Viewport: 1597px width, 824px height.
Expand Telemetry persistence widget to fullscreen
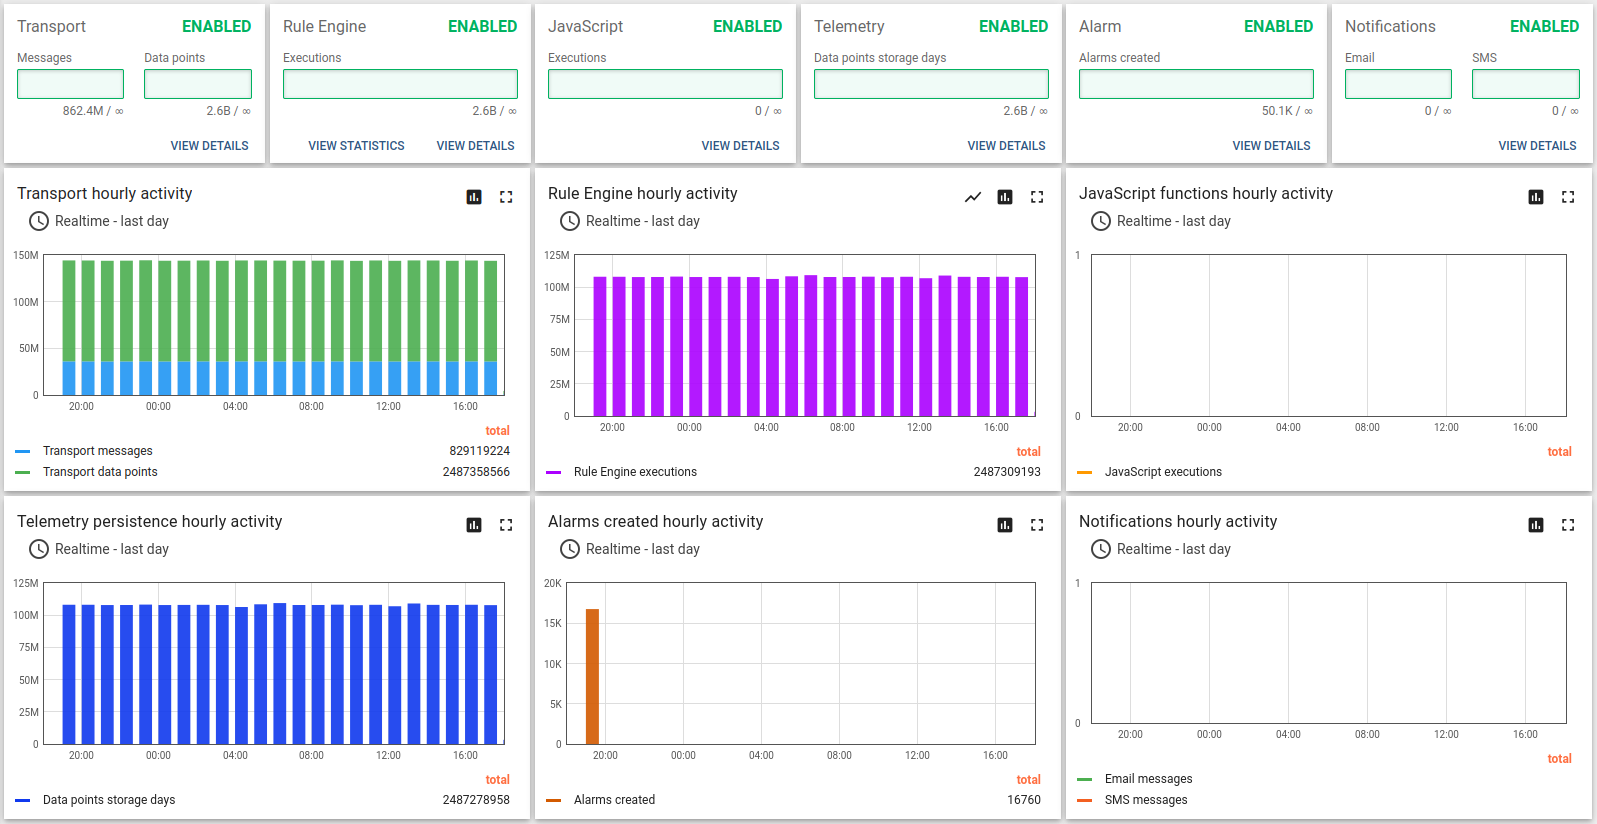tap(506, 525)
